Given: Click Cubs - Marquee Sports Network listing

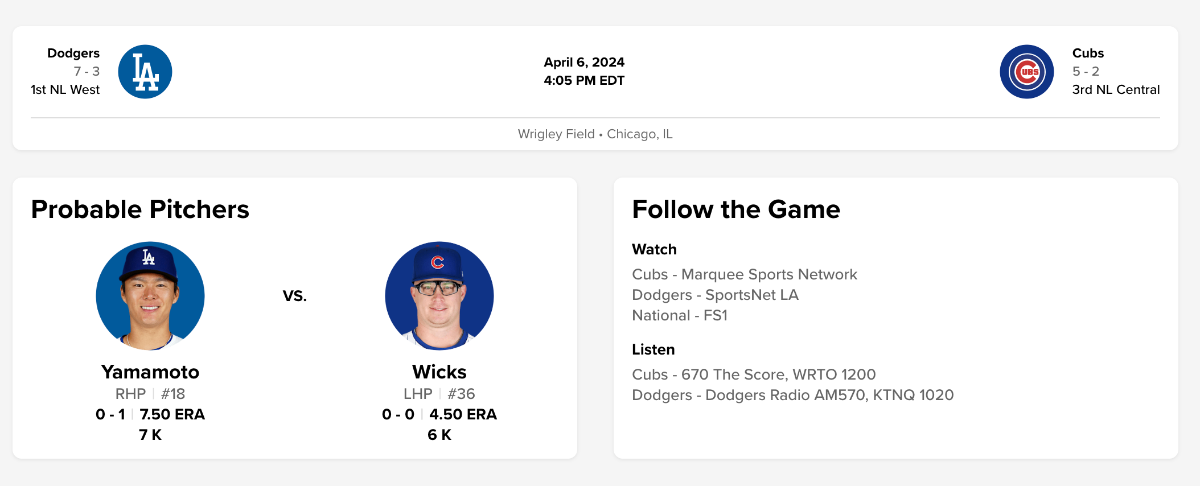Looking at the screenshot, I should (744, 274).
